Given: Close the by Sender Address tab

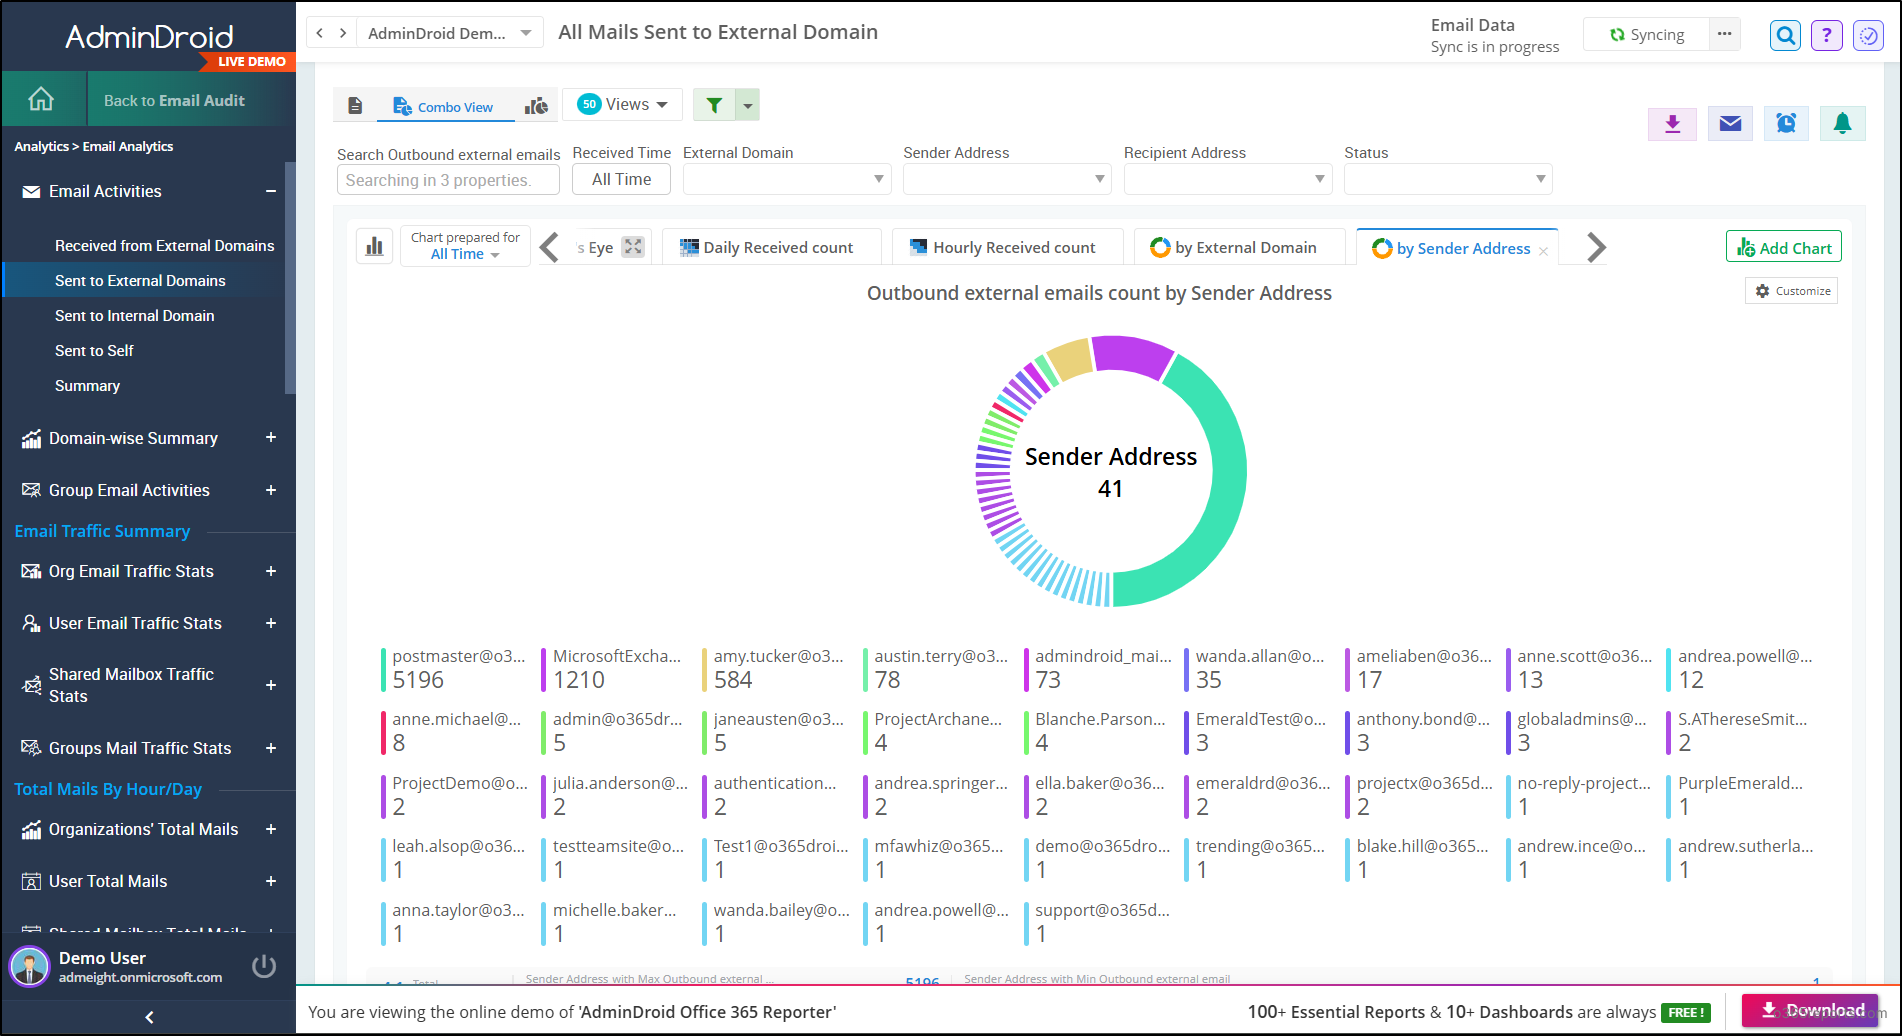Looking at the screenshot, I should click(x=1543, y=251).
